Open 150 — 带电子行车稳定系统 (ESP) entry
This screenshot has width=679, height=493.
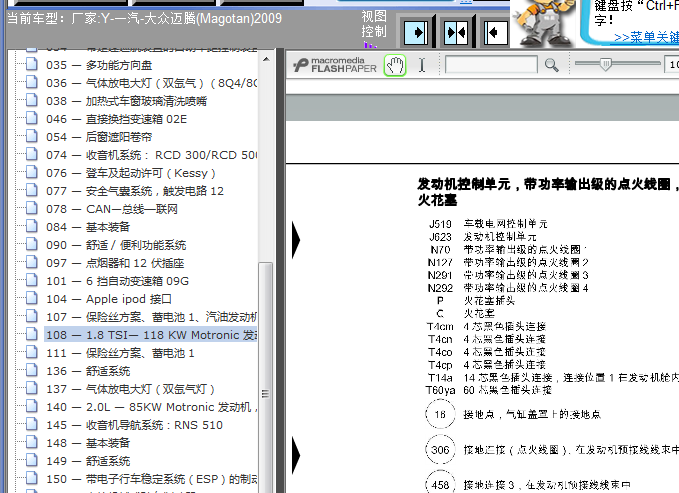coord(151,479)
